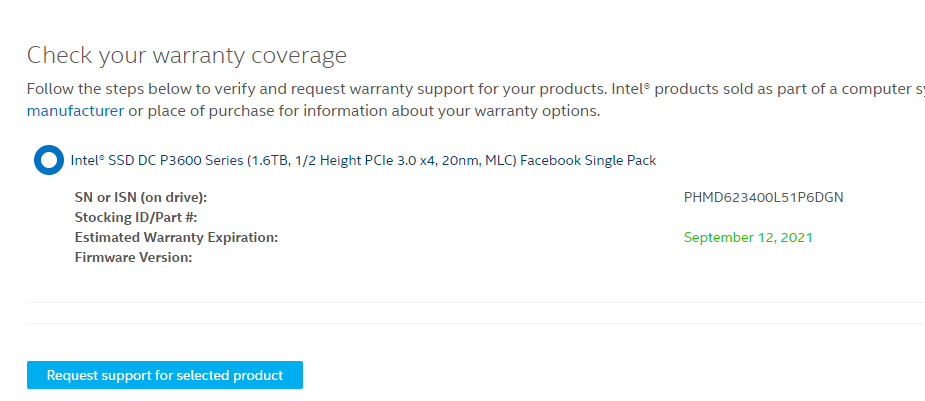925x401 pixels.
Task: Click the phrase place of purchase
Action: click(x=217, y=111)
